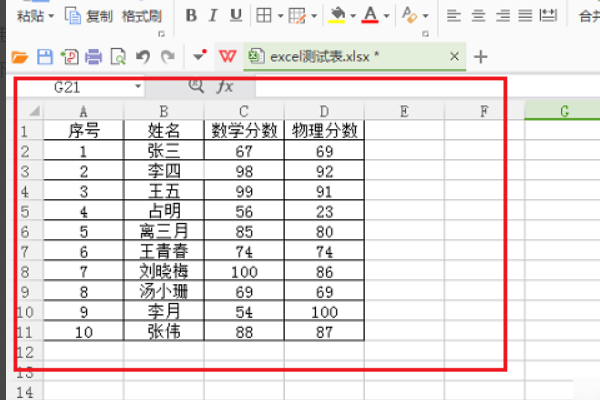Select the cell containing 刘晓梅
Viewport: 600px width, 400px height.
pos(164,271)
